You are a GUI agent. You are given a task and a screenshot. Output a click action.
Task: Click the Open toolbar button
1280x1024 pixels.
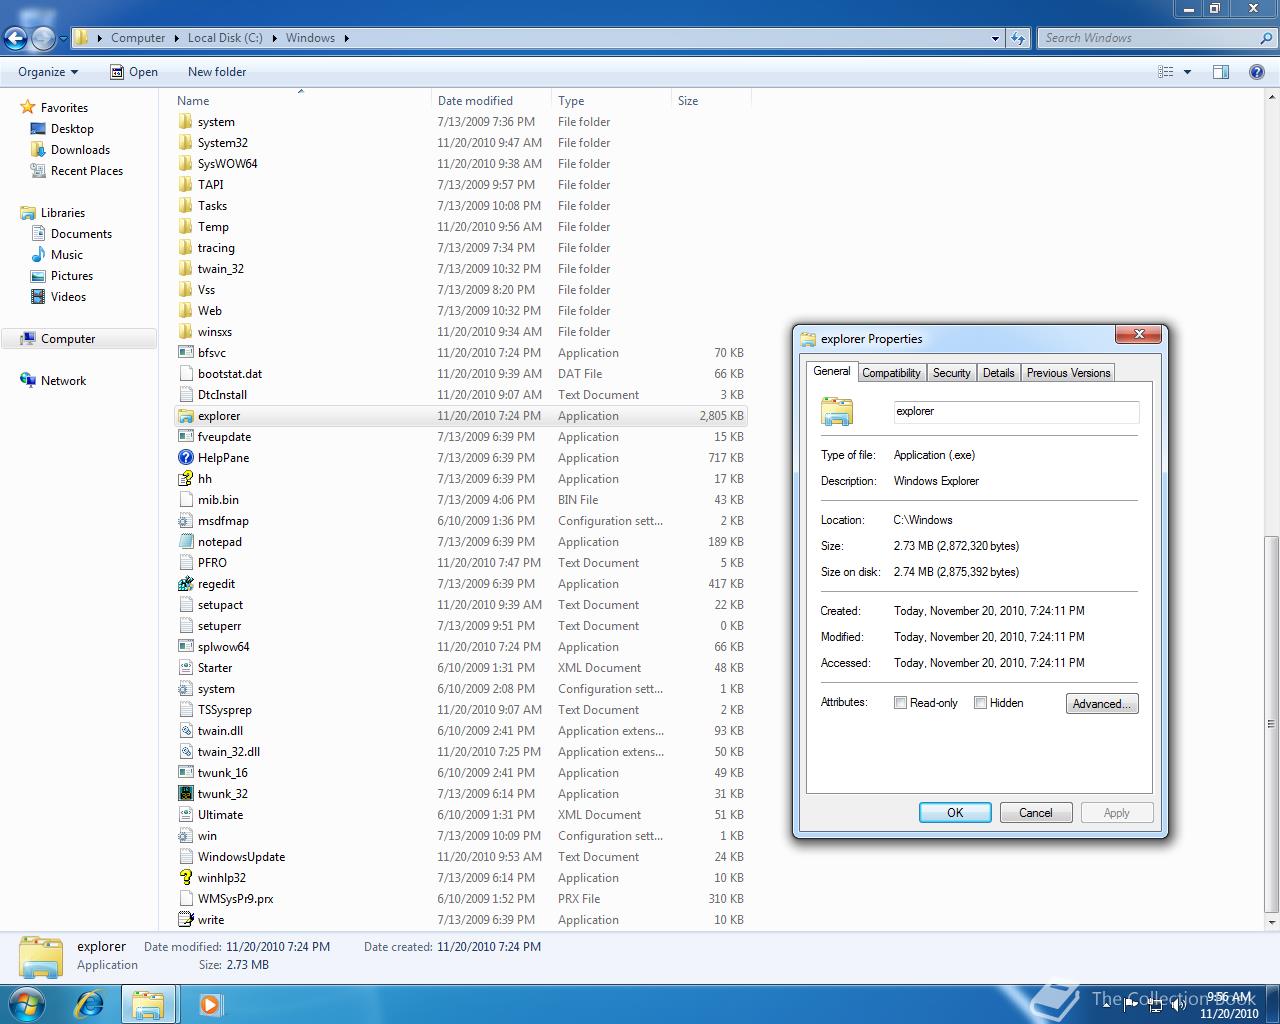pos(134,72)
